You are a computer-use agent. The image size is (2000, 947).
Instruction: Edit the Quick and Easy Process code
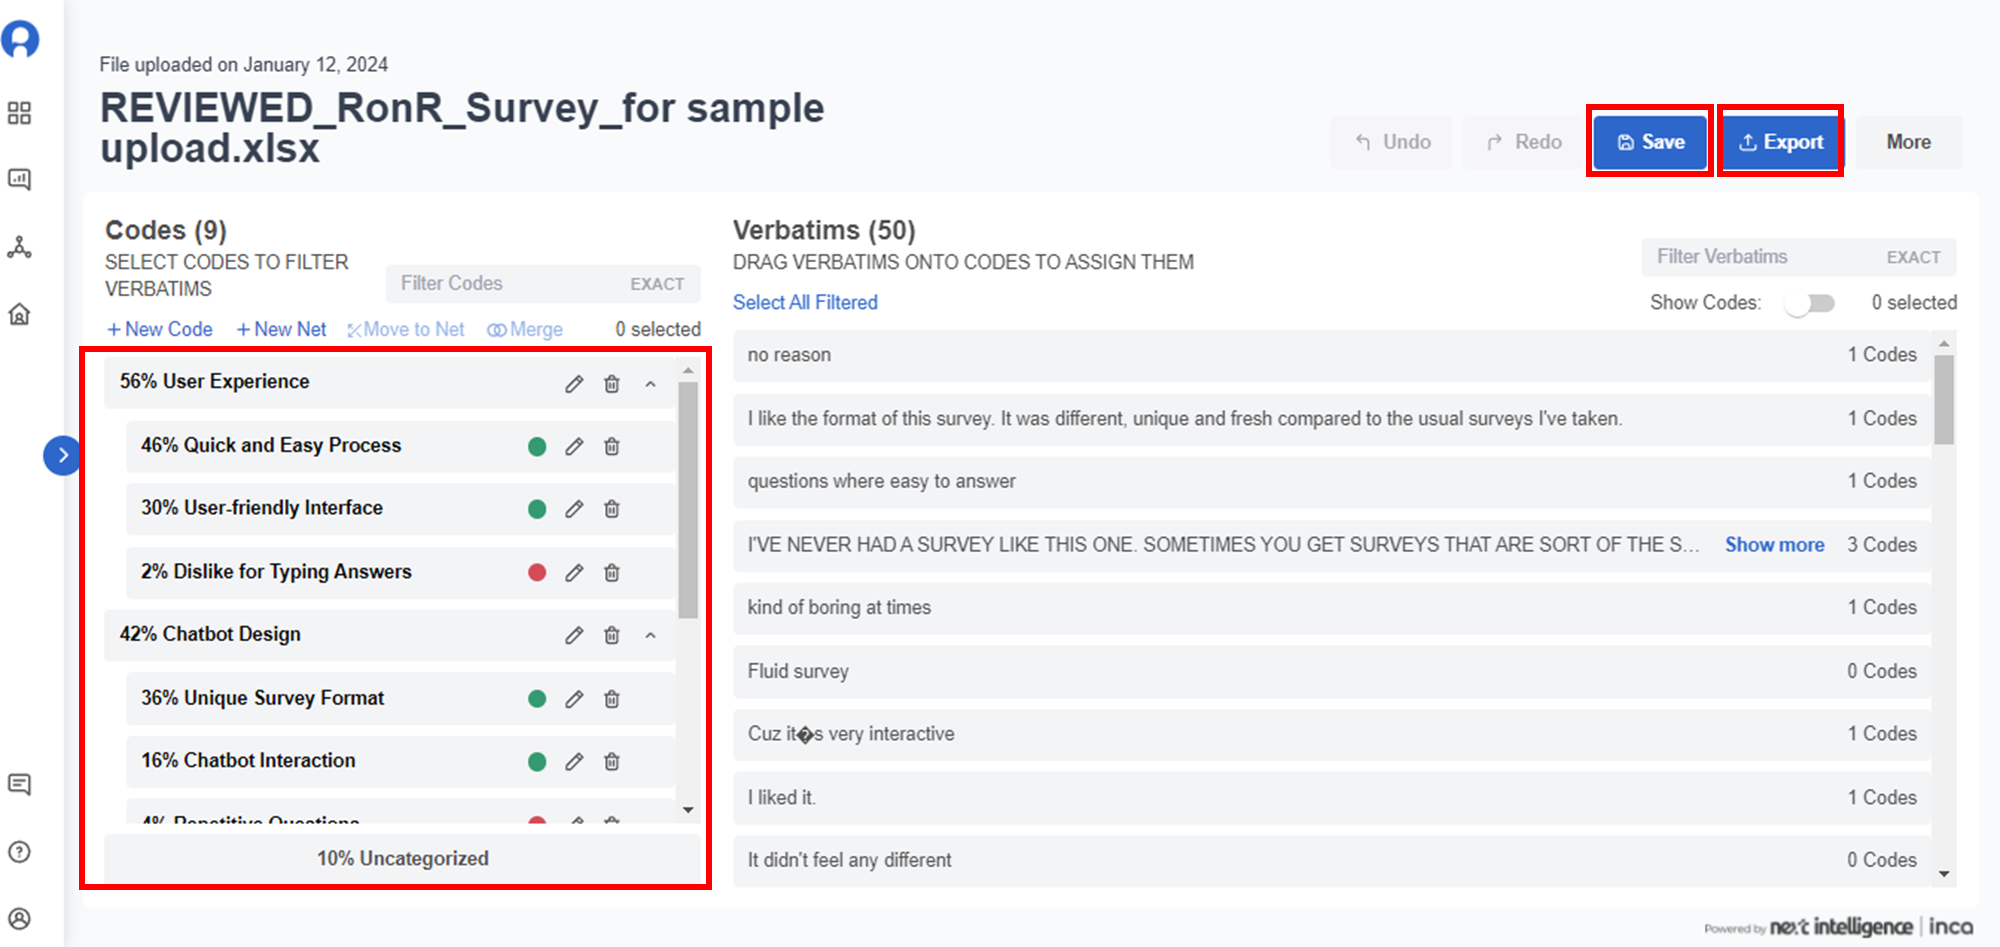point(574,446)
